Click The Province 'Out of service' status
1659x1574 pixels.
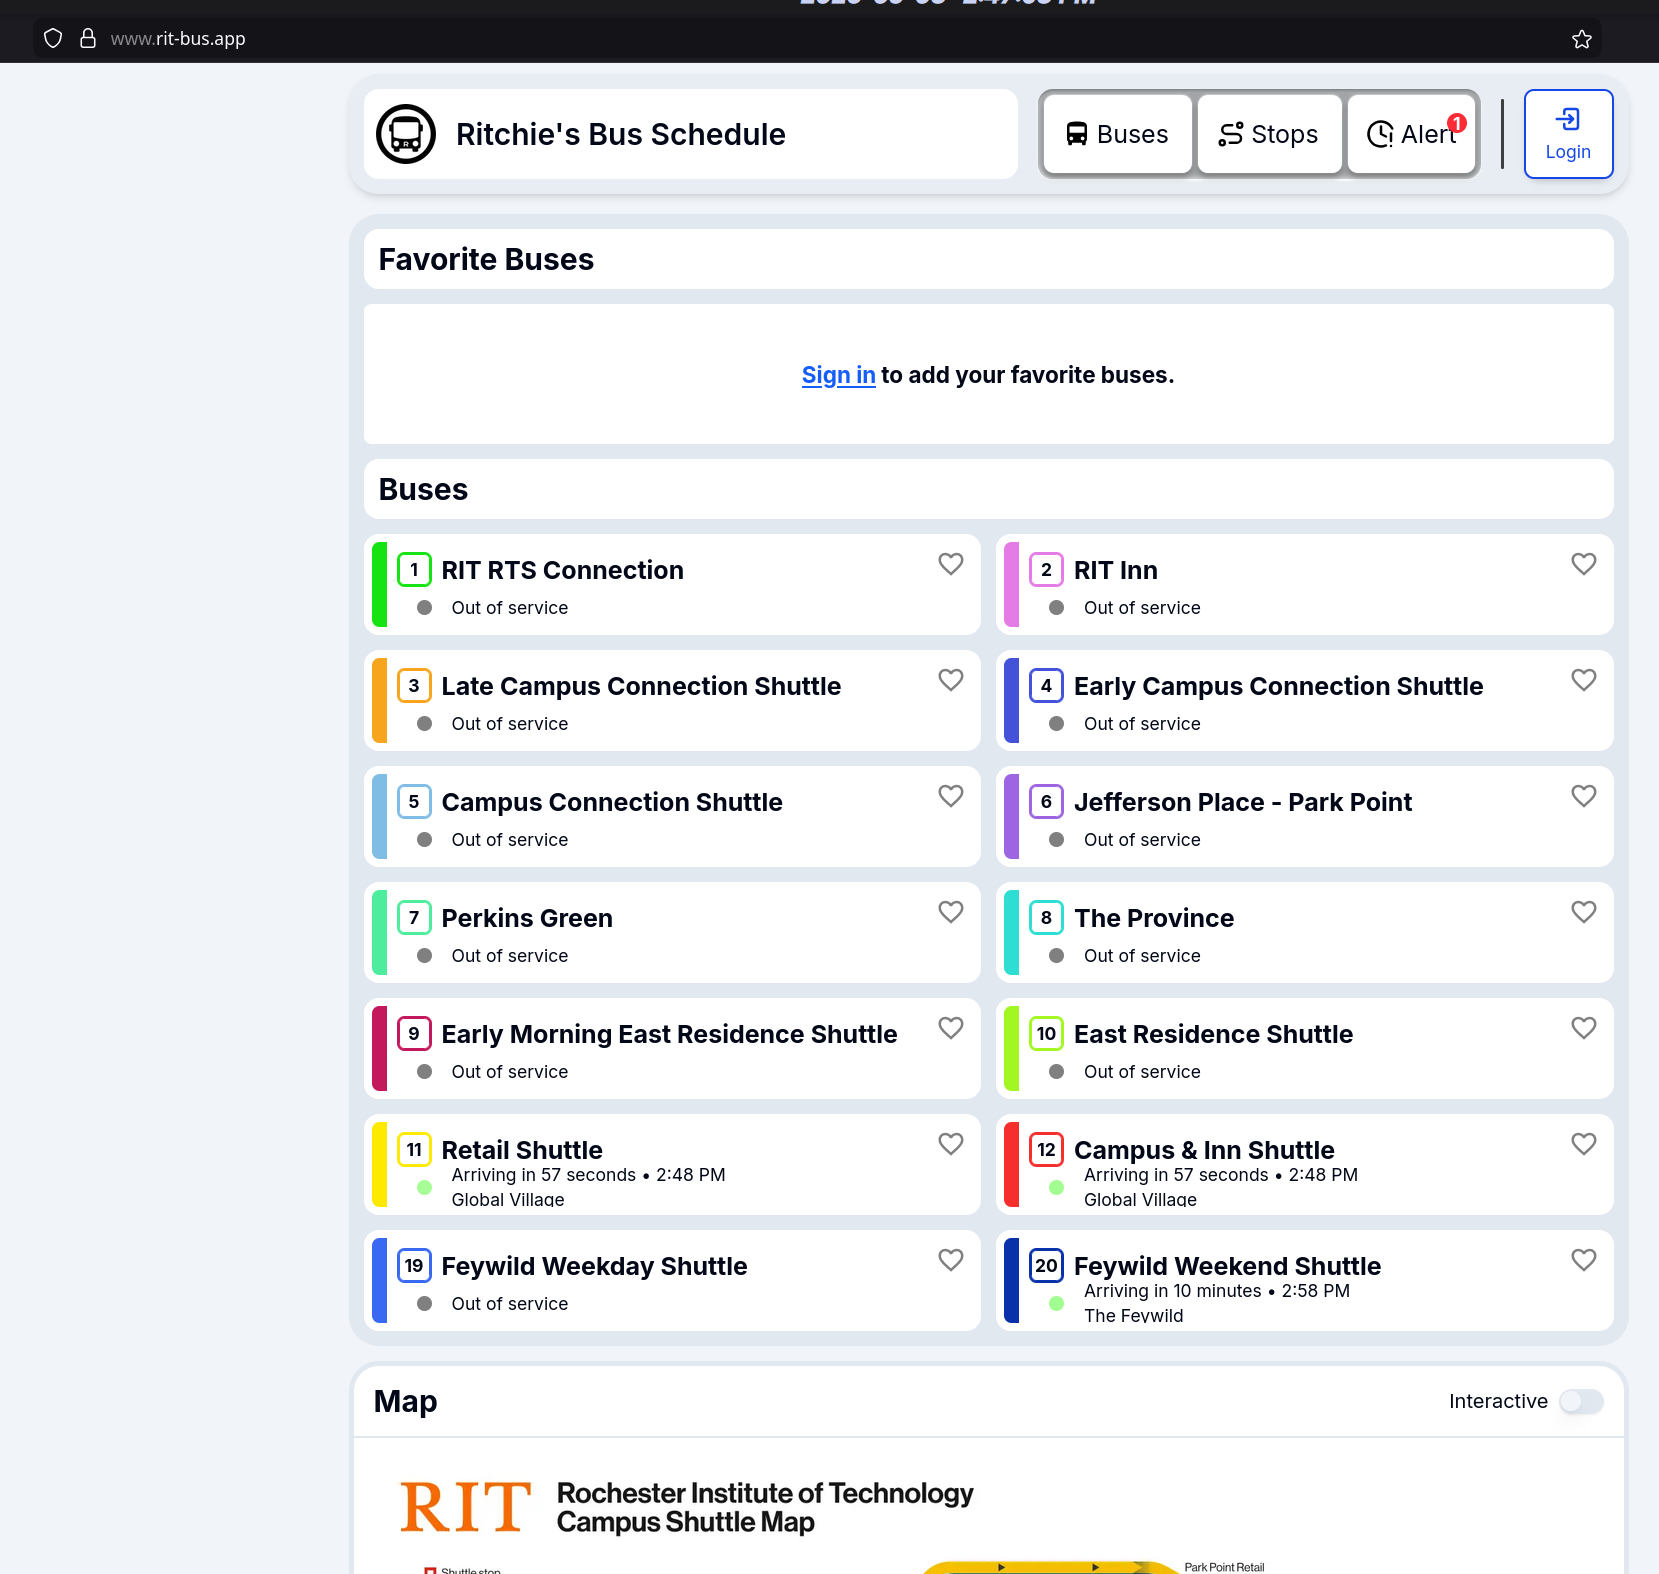pyautogui.click(x=1142, y=956)
